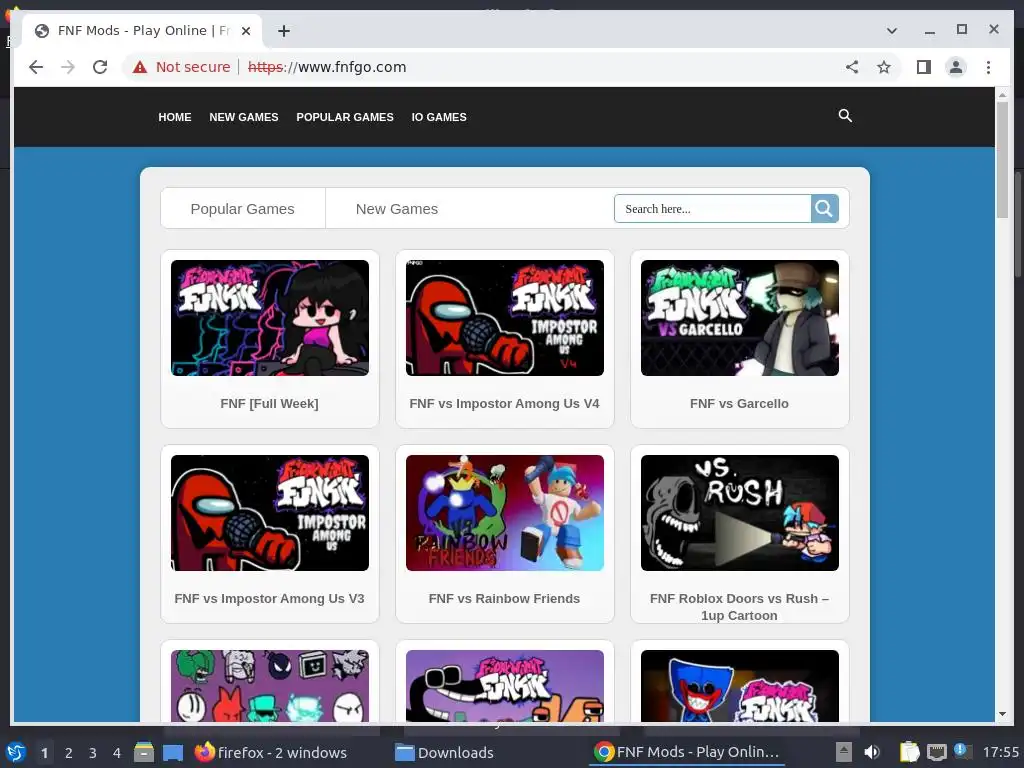Open FNF vs Impostor Among Us V3 thumbnail

(270, 513)
